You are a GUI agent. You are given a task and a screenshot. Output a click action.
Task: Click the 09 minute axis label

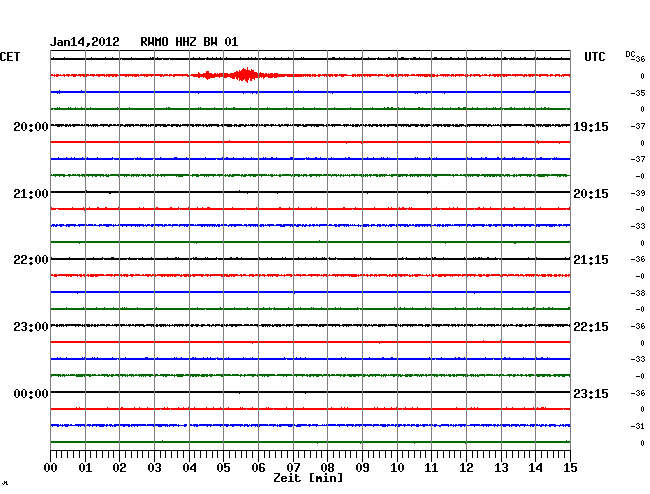[362, 467]
